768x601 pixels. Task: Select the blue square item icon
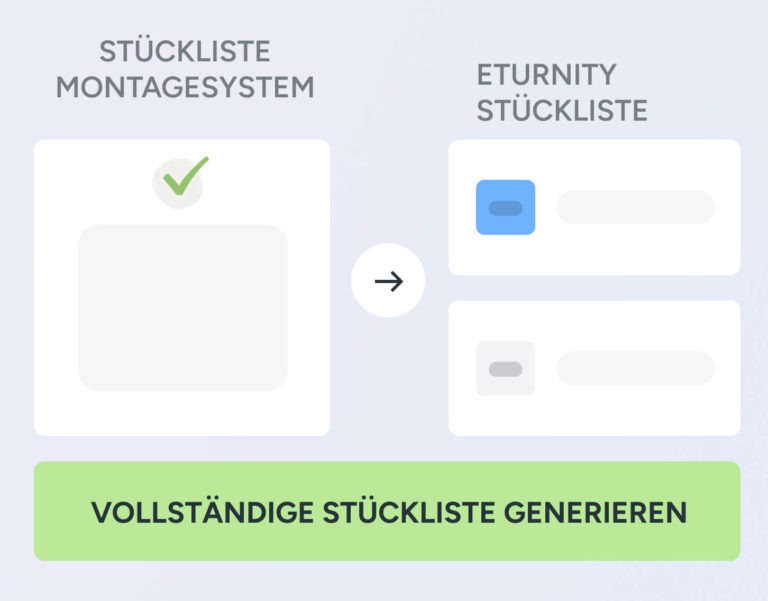[505, 207]
